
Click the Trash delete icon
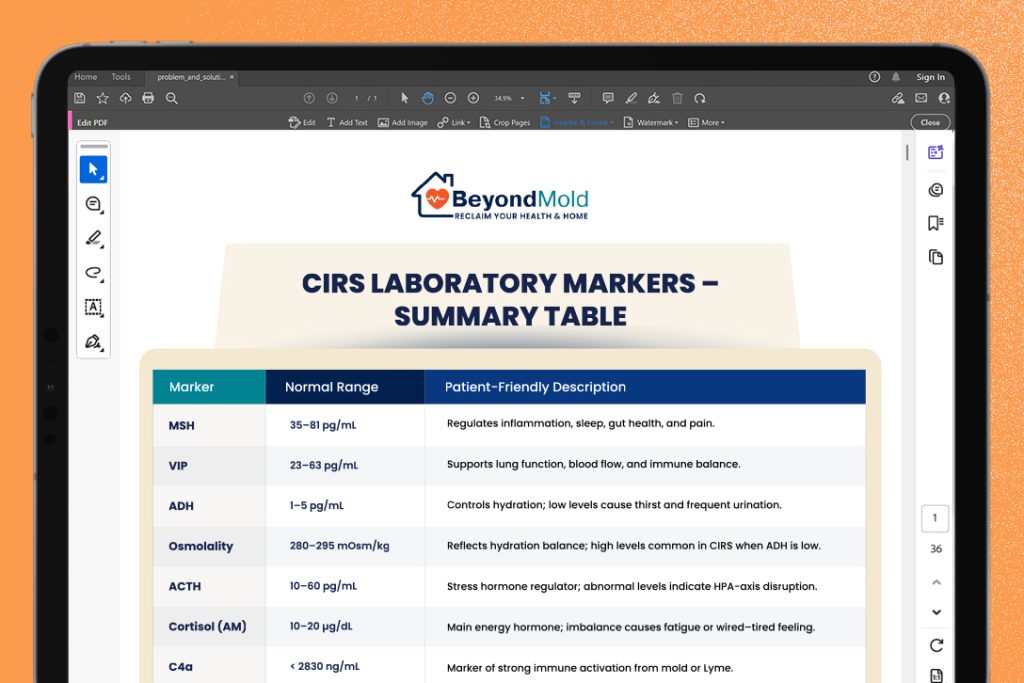[677, 98]
